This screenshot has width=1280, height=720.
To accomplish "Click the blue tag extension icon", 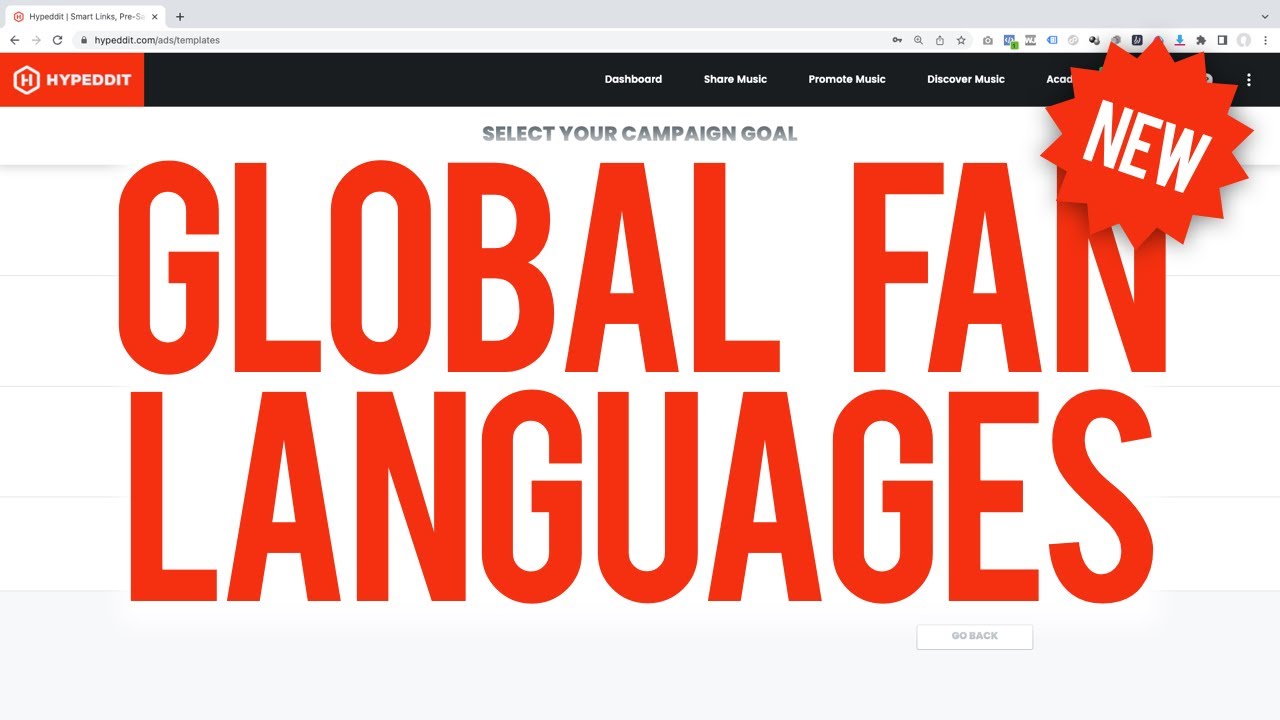I will 1052,40.
